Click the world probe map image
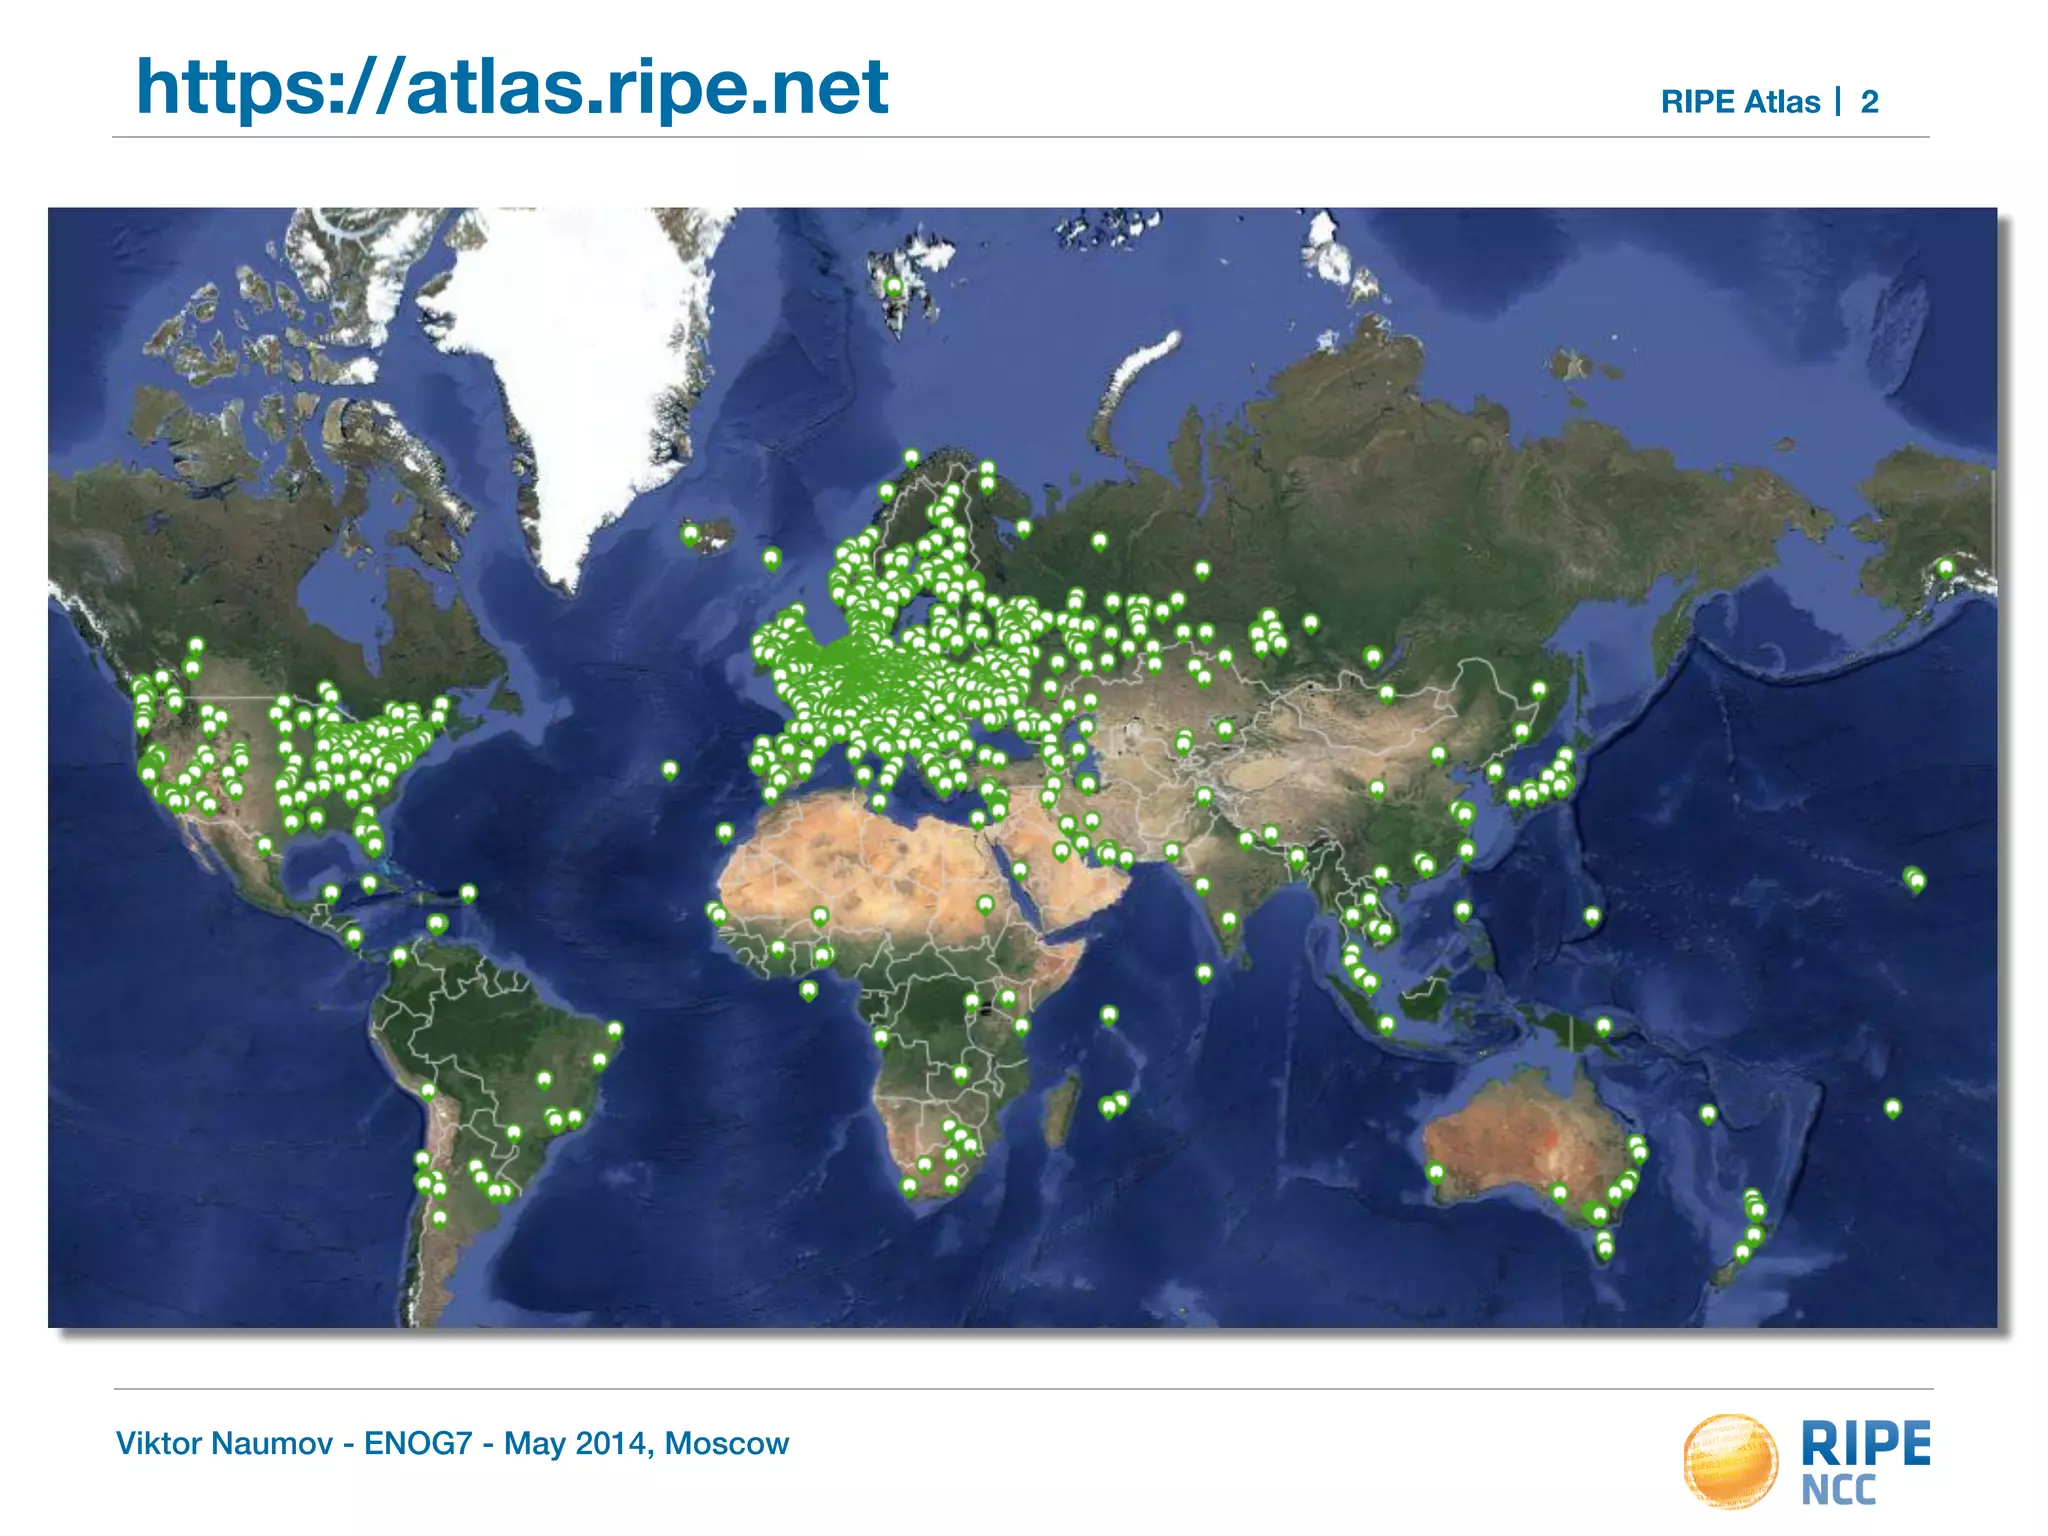 tap(1022, 767)
